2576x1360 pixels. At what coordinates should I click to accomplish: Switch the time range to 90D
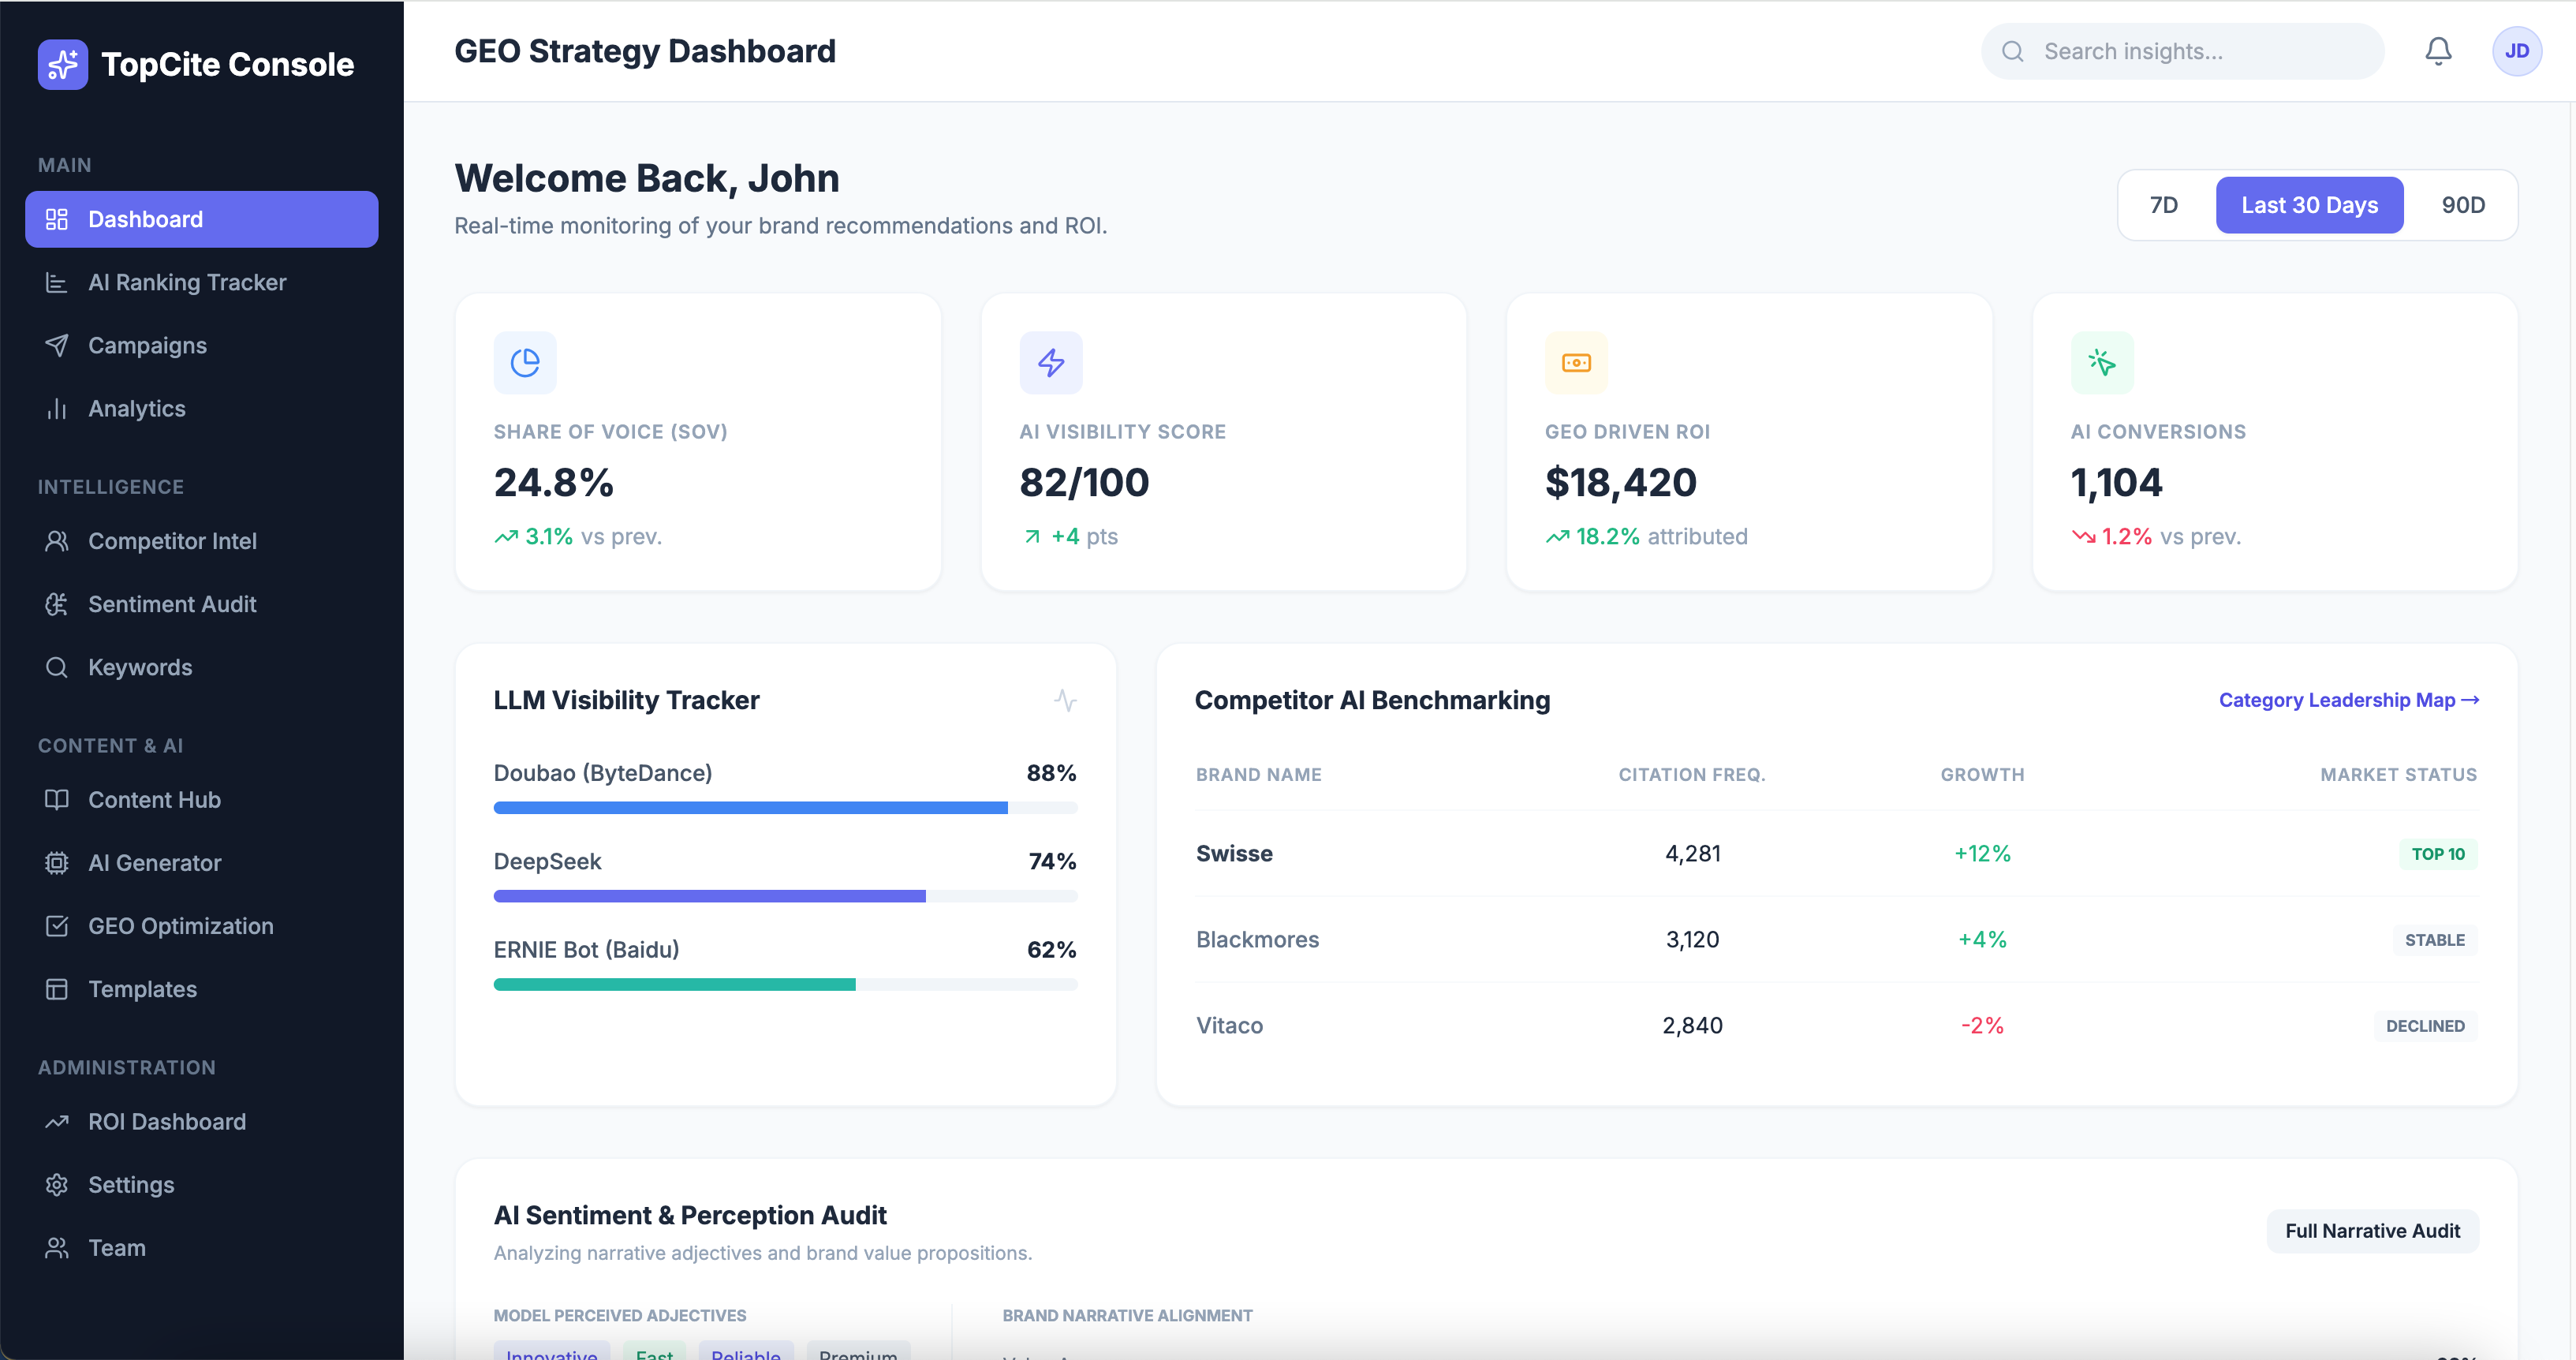click(x=2462, y=205)
